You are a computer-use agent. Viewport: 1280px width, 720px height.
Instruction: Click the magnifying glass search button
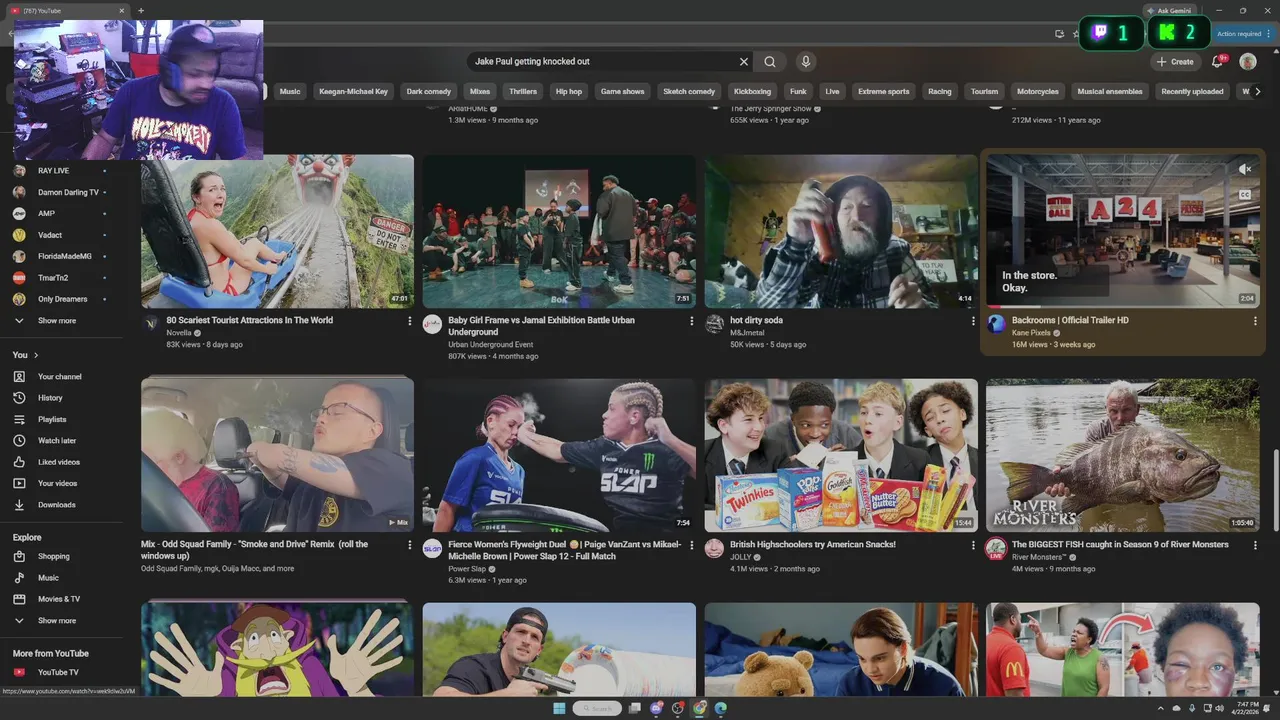pos(770,62)
